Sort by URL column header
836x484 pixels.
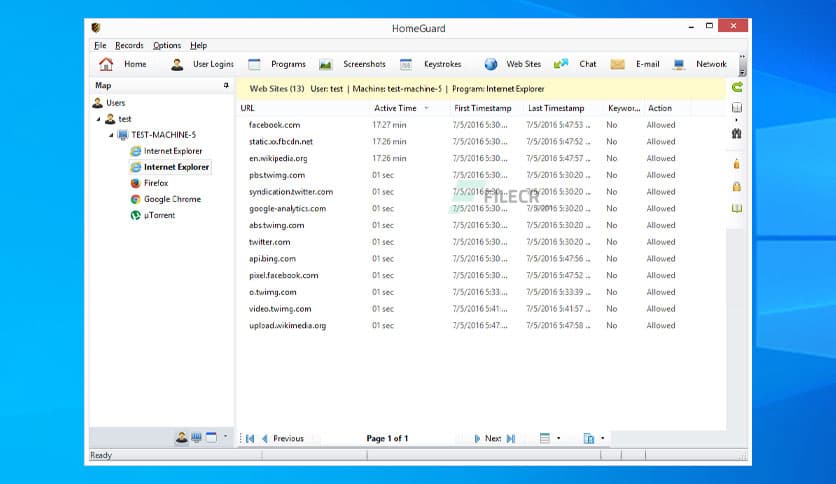click(x=247, y=108)
